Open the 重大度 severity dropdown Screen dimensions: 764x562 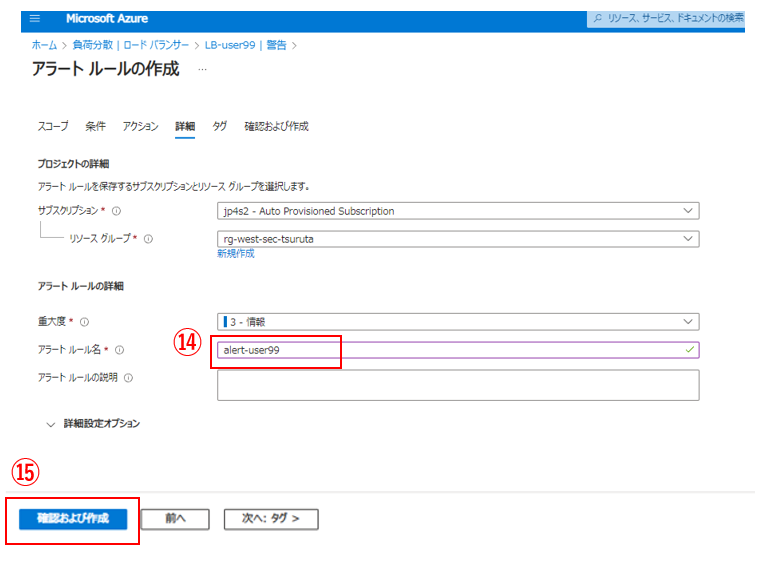point(458,322)
